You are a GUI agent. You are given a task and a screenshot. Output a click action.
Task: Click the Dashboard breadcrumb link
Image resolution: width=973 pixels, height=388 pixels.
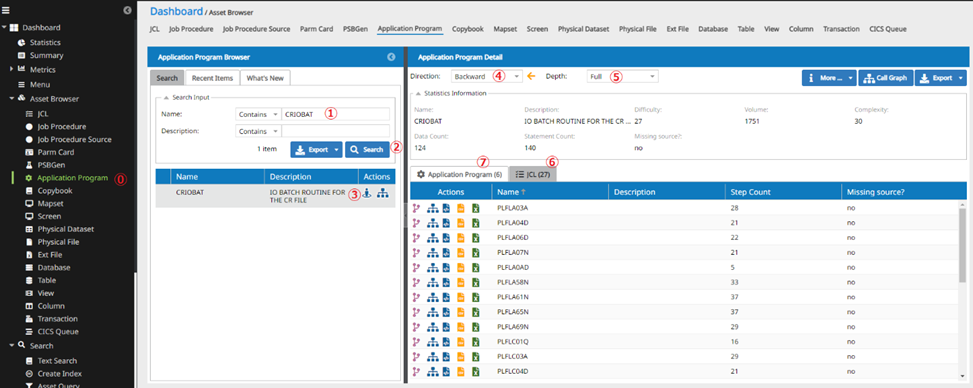point(176,11)
